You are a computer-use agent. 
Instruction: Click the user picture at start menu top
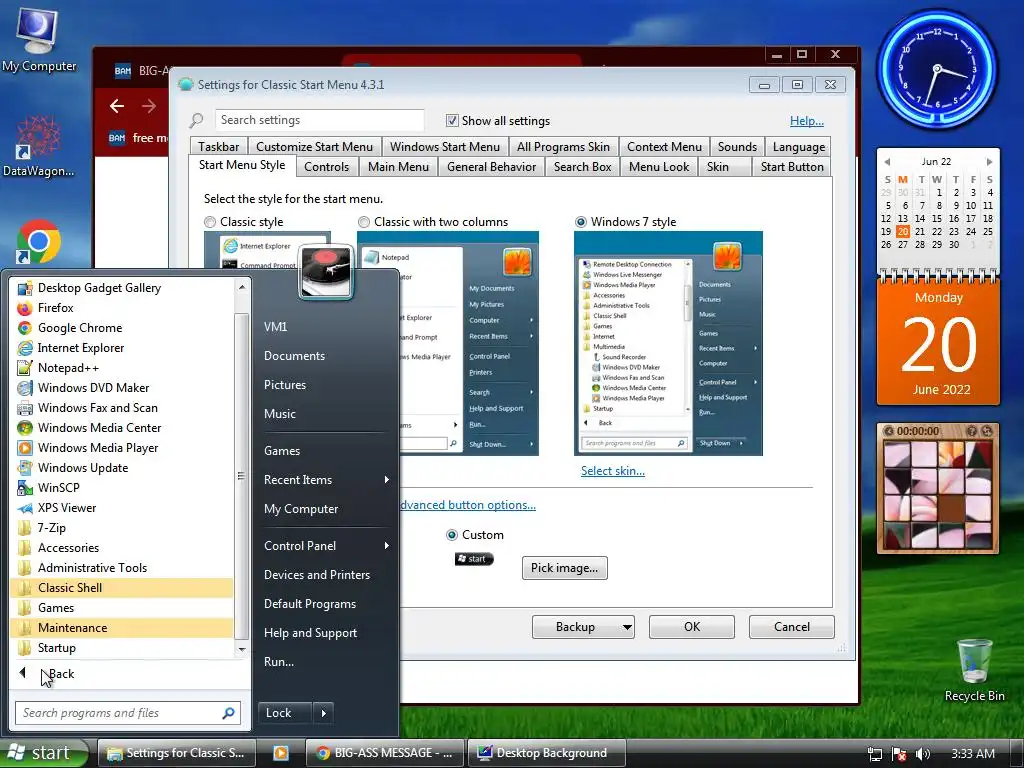coord(326,272)
